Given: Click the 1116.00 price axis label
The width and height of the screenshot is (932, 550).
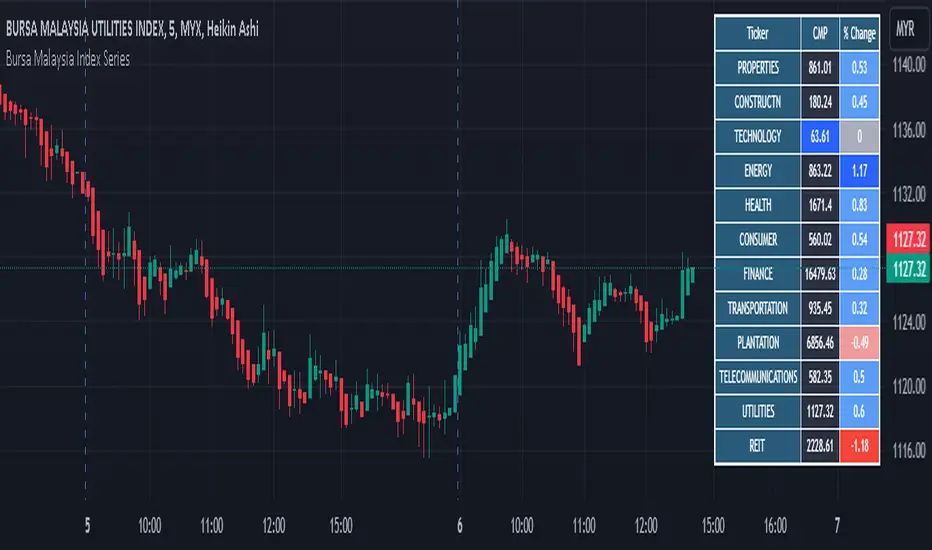Looking at the screenshot, I should tap(909, 451).
